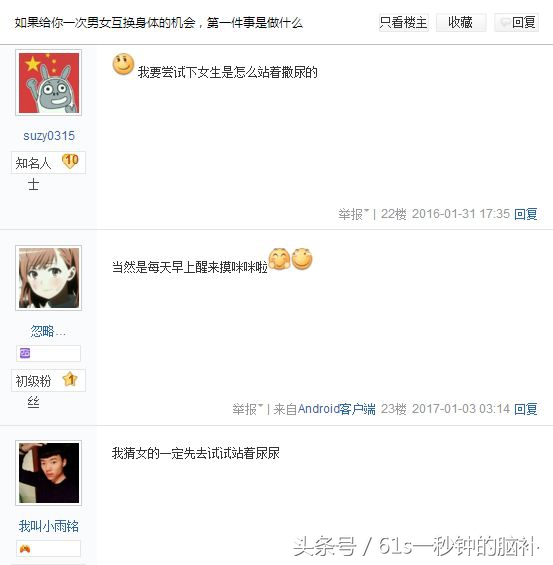Screen dimensions: 553x565
Task: Open the 知名人士 title badge
Action: 33,173
